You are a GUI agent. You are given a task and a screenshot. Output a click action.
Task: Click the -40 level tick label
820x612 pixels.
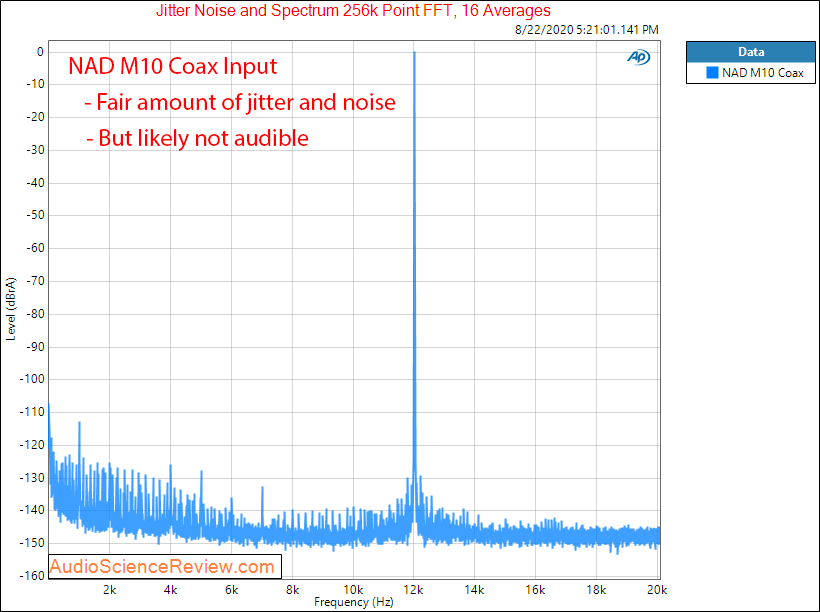36,183
